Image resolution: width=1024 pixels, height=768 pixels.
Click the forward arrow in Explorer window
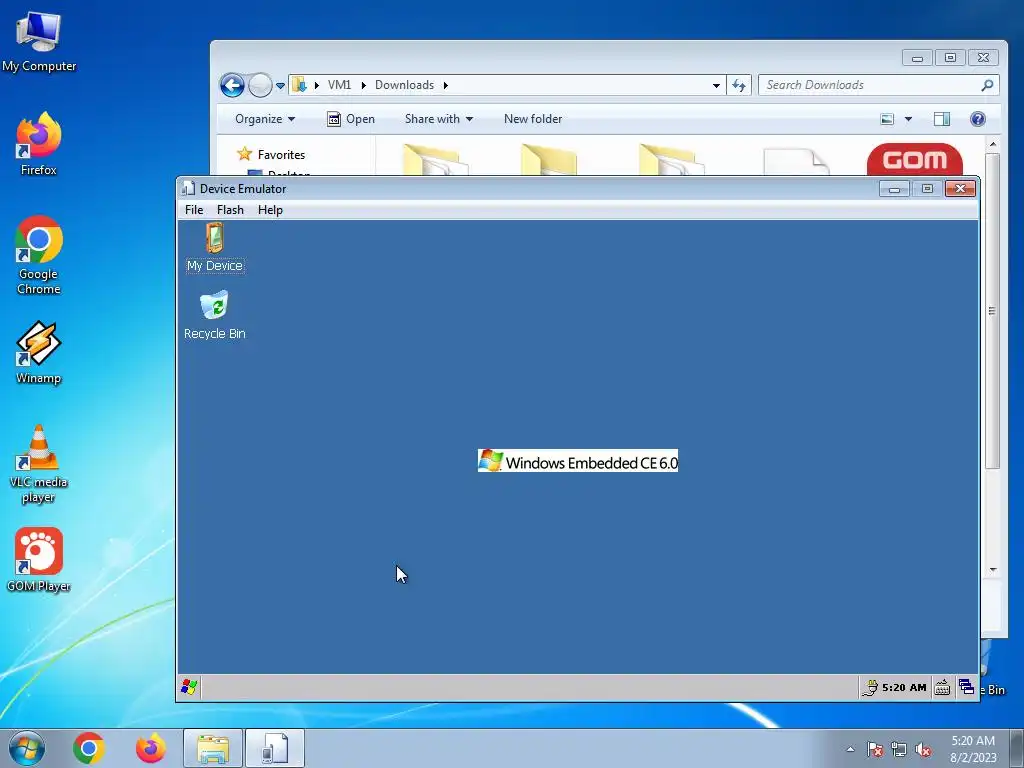pos(260,85)
